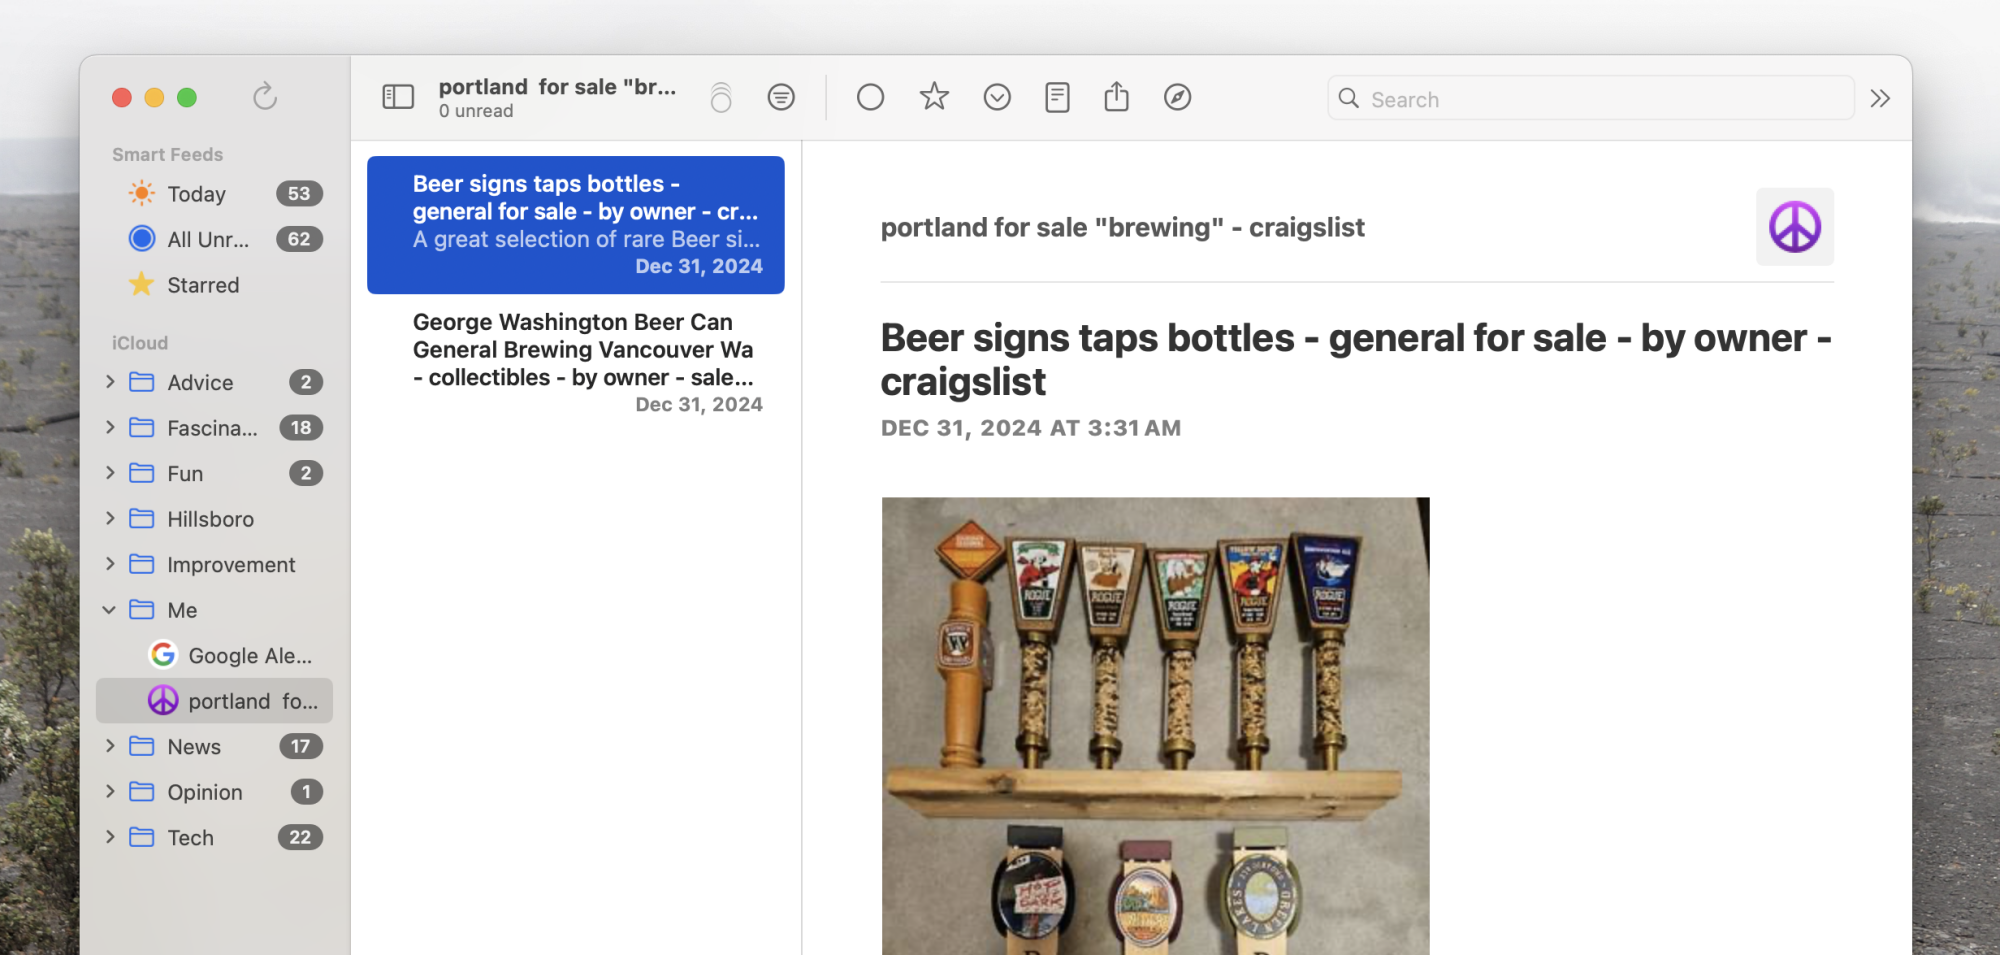
Task: Expand the Opinion folder
Action: point(110,792)
